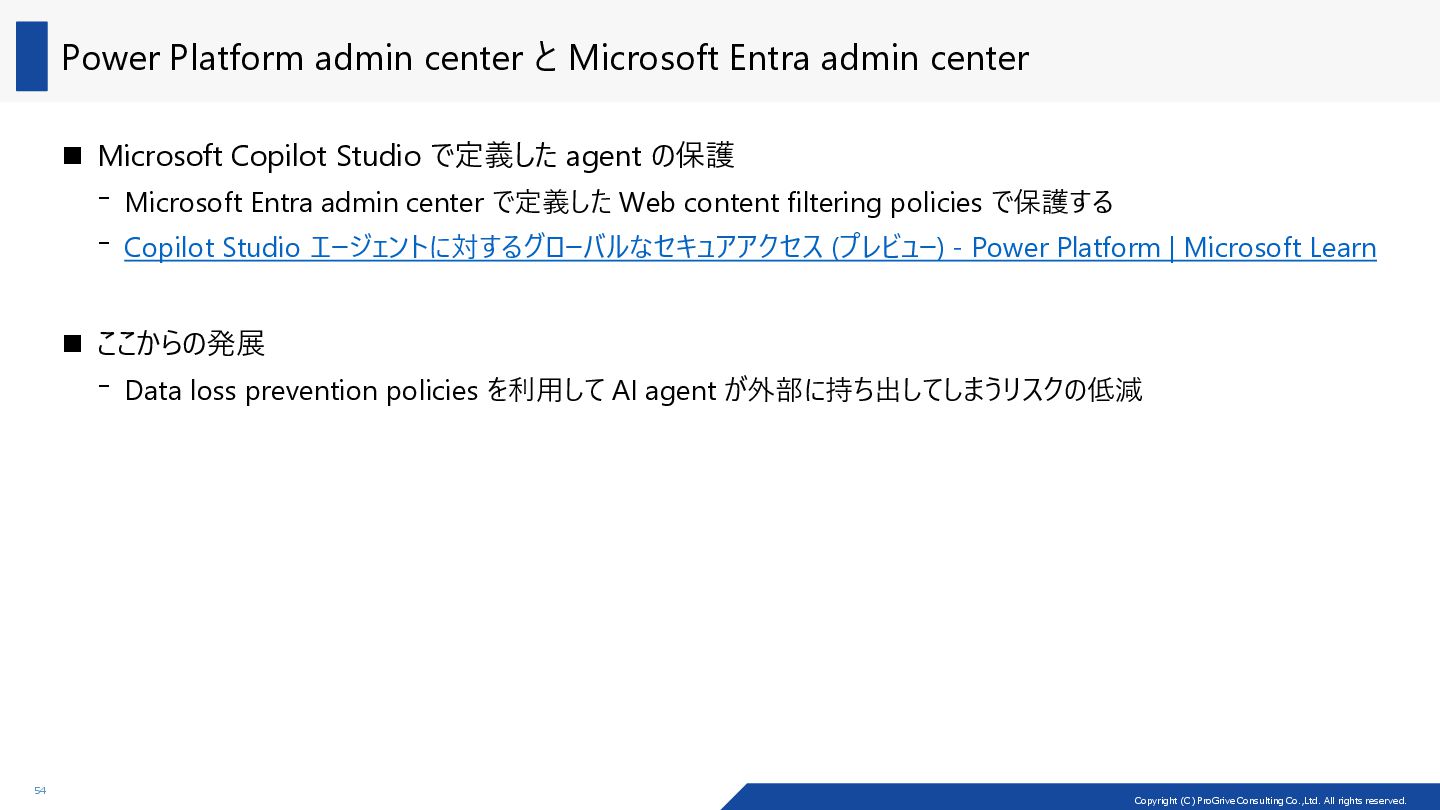Click the square bullet before ここからの発展
The height and width of the screenshot is (810, 1440).
pos(72,344)
